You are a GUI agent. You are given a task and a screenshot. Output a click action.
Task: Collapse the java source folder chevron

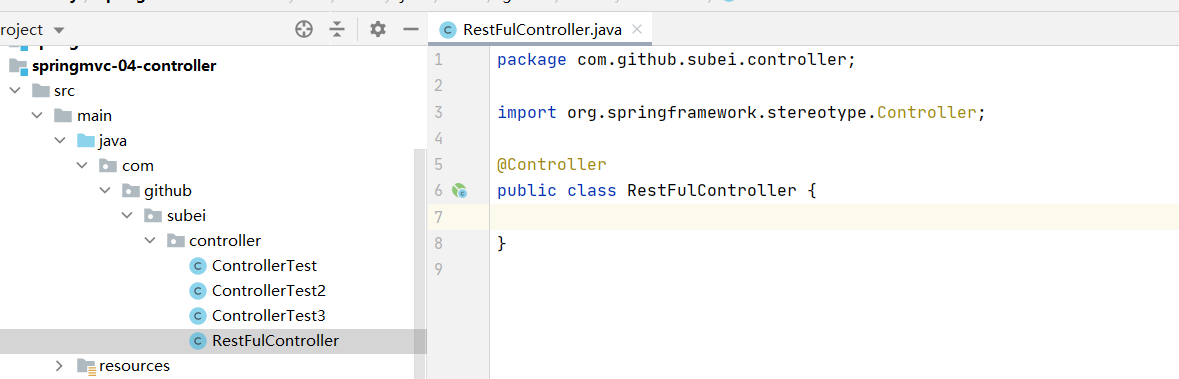[59, 141]
